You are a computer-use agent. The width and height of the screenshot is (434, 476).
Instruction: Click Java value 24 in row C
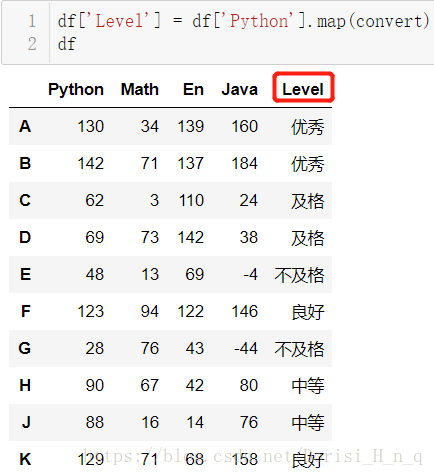[249, 200]
